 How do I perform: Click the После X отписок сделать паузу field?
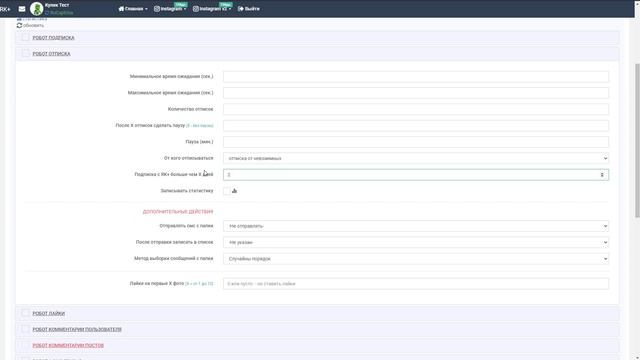(x=416, y=125)
